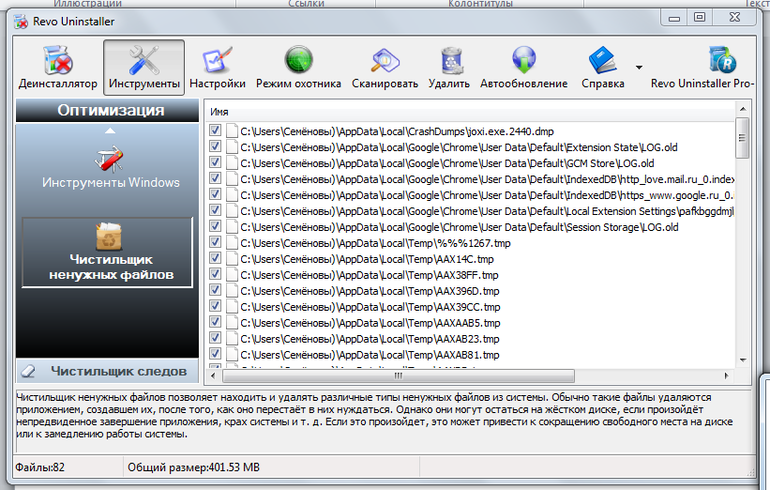
Task: Select the Инструменты toolbar button
Action: [144, 67]
